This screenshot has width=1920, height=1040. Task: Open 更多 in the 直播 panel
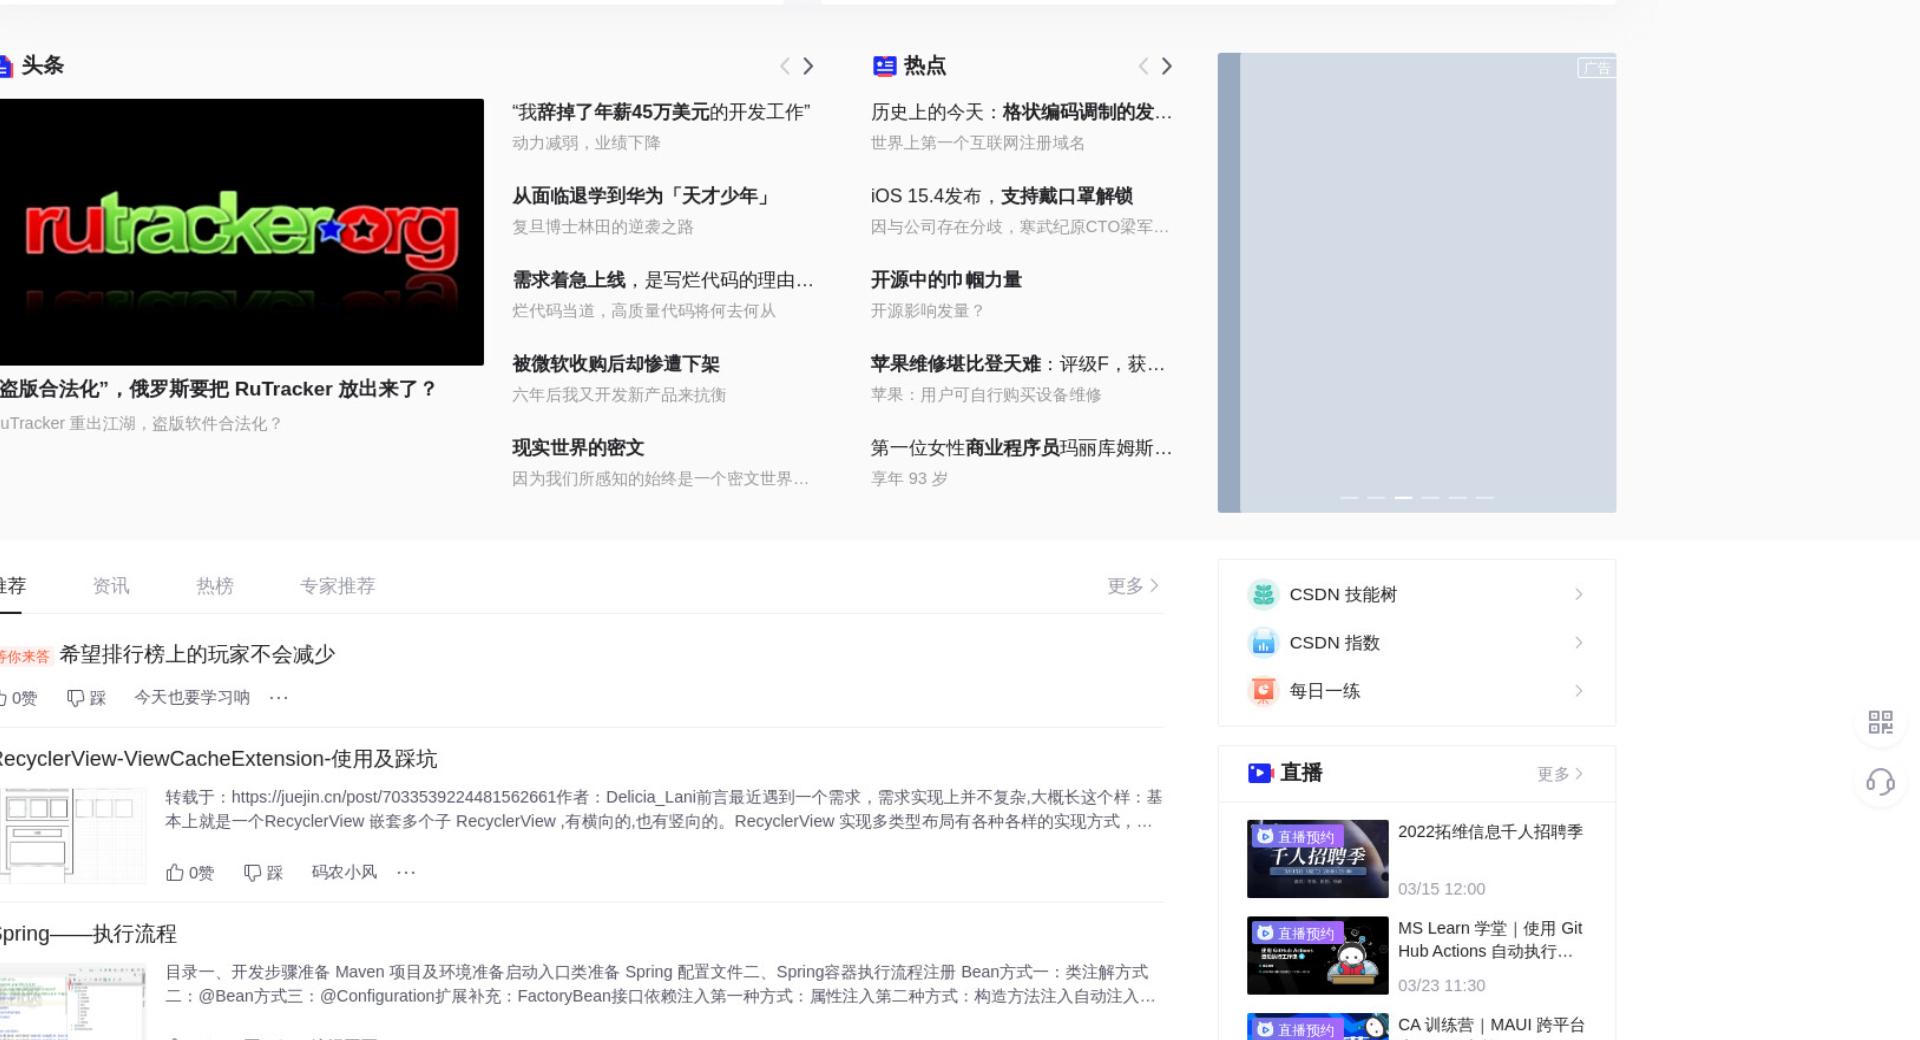tap(1560, 774)
